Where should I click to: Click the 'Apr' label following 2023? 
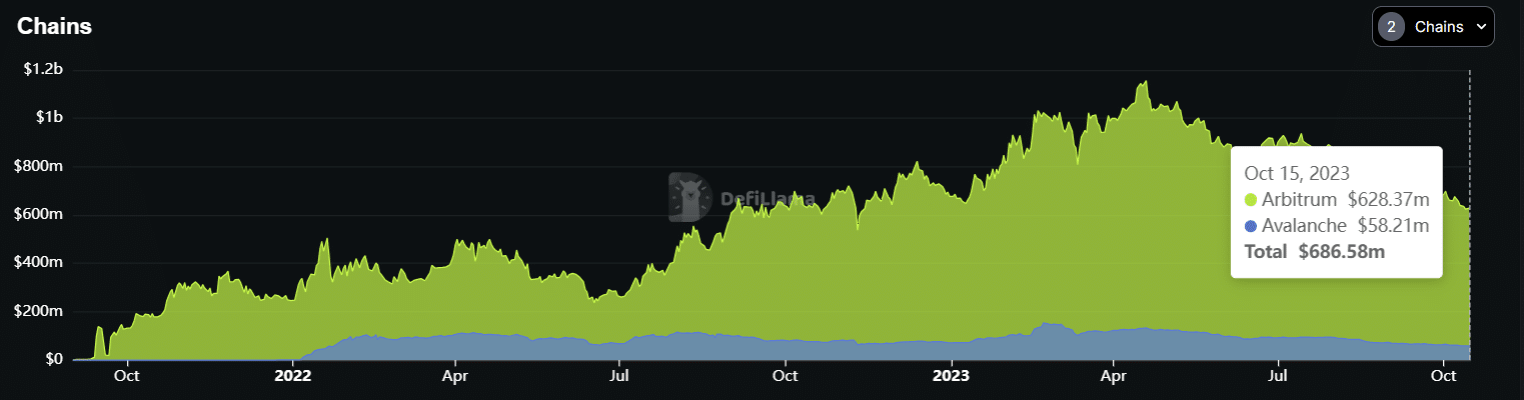pos(1114,377)
